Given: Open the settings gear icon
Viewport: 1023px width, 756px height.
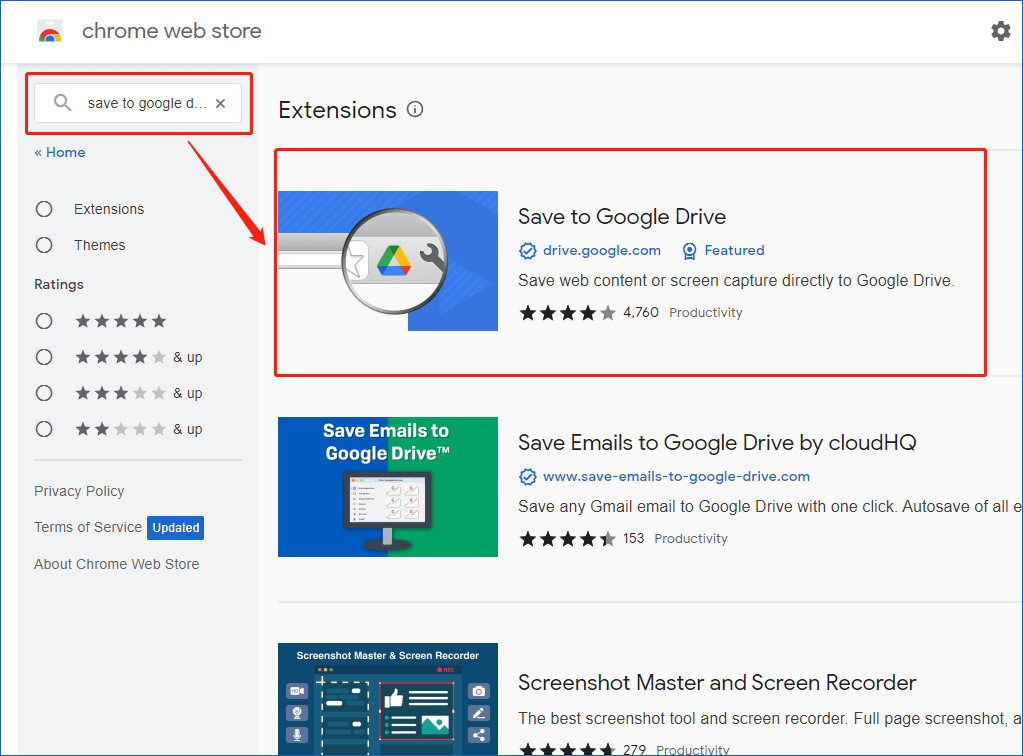Looking at the screenshot, I should [1000, 31].
